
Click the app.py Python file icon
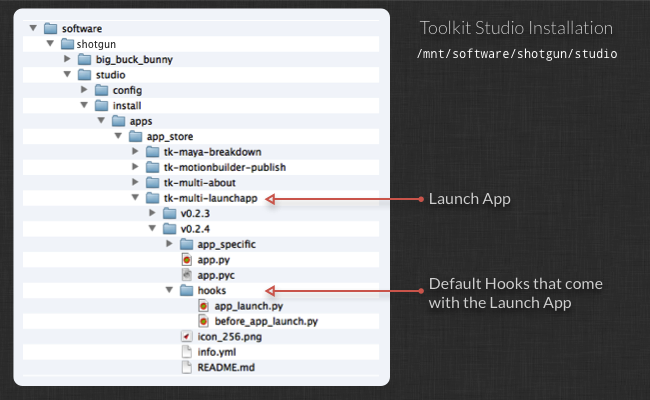coord(187,259)
